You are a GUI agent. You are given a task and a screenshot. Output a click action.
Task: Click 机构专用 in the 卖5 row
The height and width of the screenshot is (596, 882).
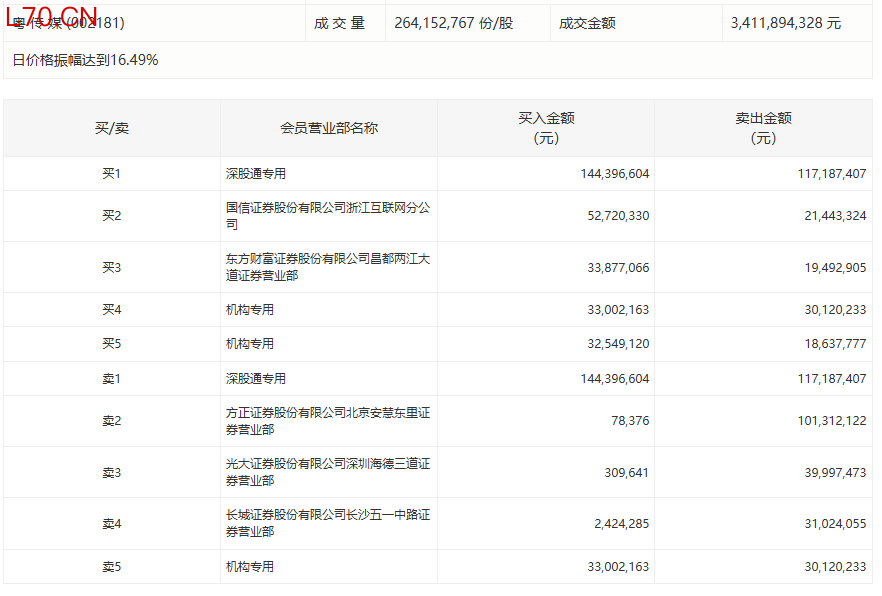click(250, 567)
